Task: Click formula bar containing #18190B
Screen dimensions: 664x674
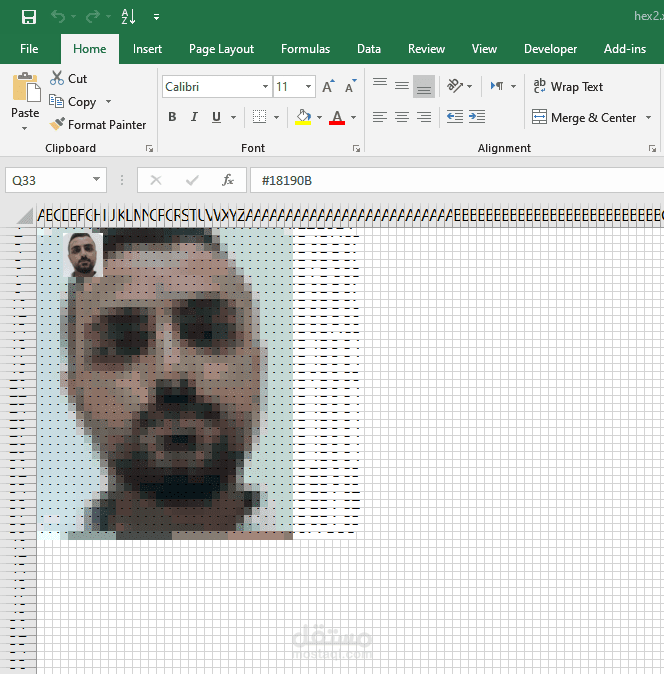Action: coord(457,180)
